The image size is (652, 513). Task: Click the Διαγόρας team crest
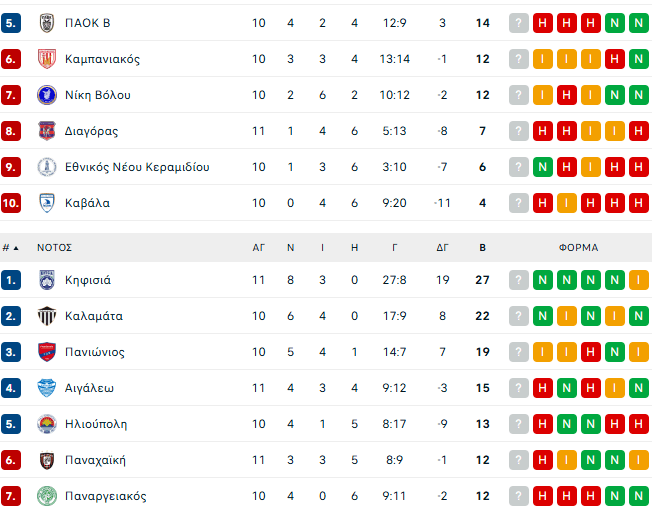(x=46, y=131)
